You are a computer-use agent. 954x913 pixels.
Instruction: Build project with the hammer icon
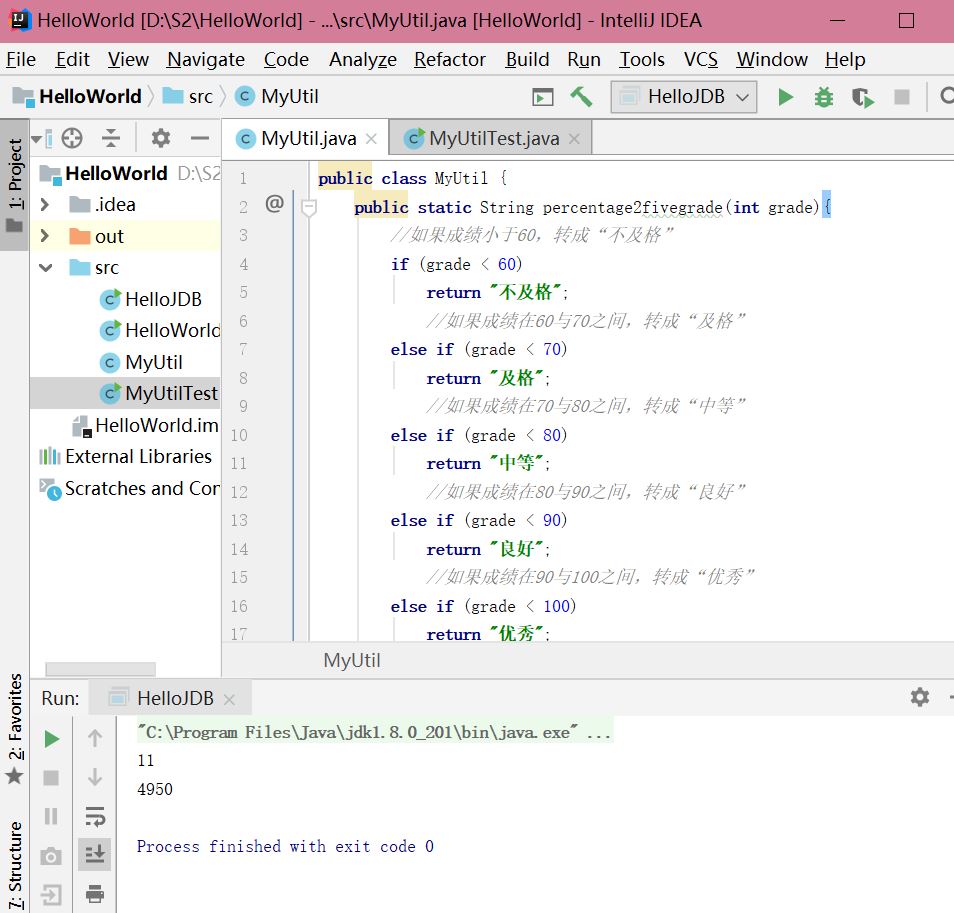pos(581,97)
